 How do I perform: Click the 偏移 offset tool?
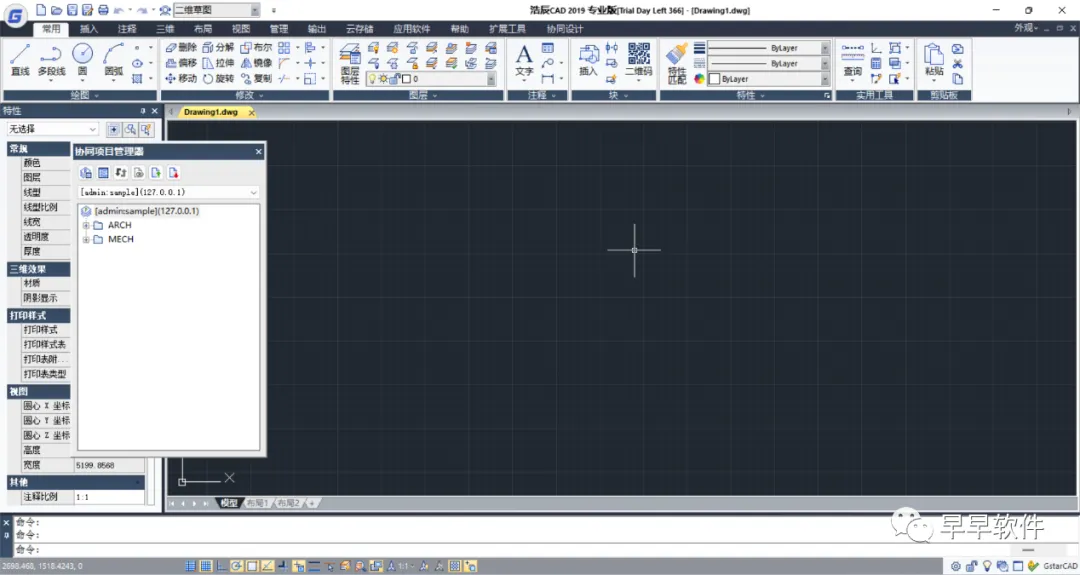pos(181,63)
